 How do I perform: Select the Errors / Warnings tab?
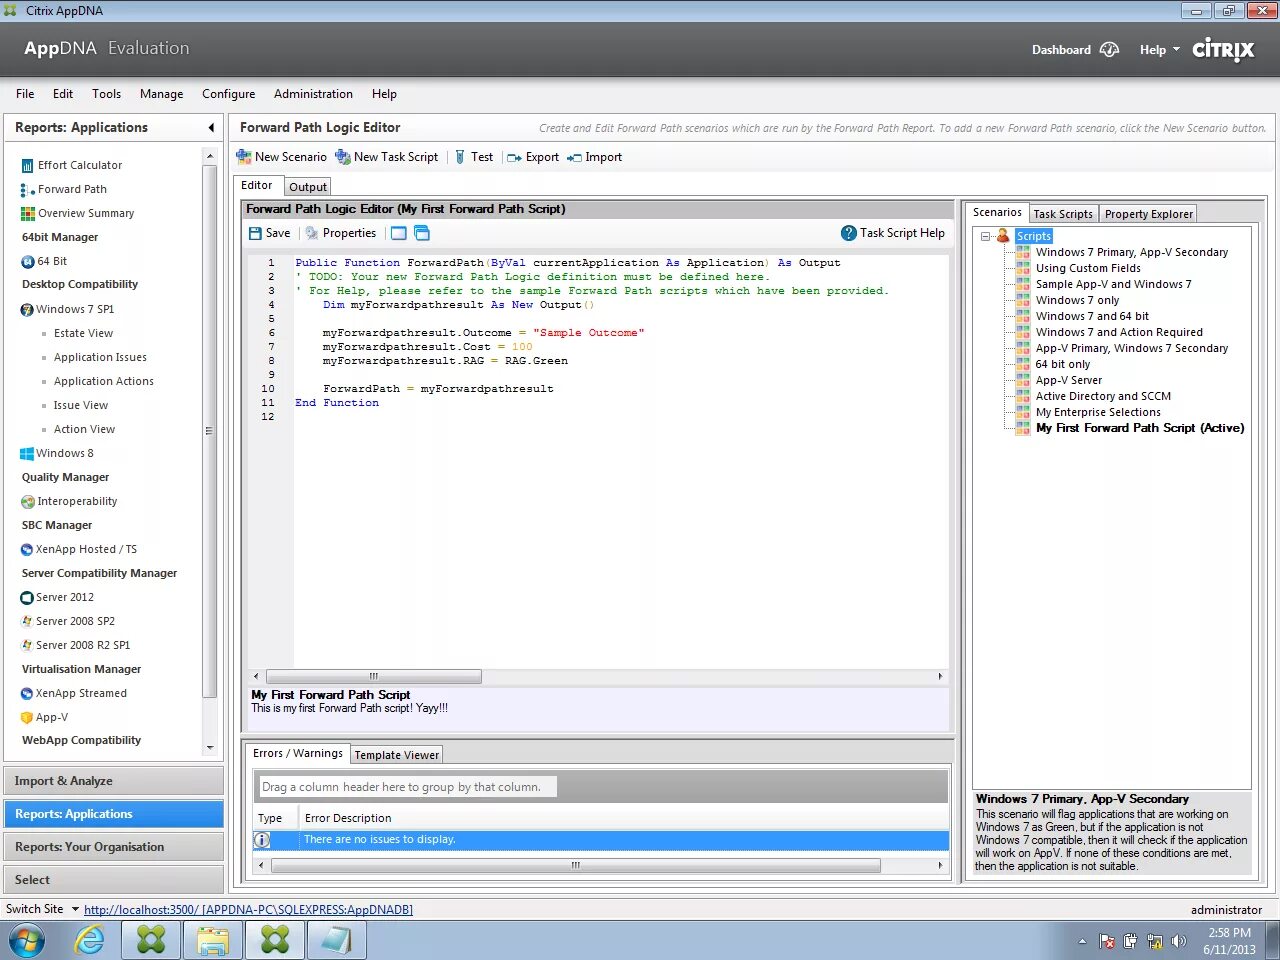297,753
